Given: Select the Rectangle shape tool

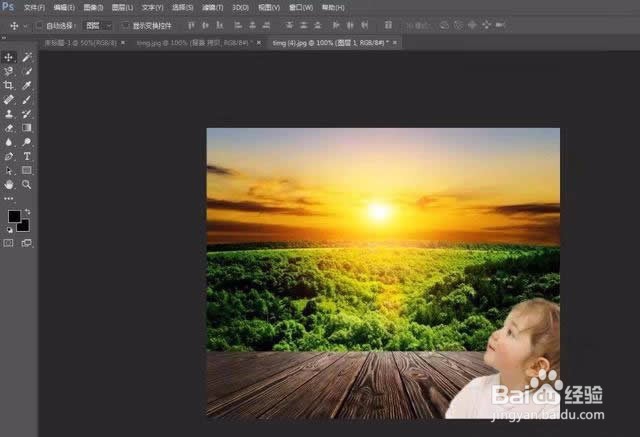Looking at the screenshot, I should 27,171.
